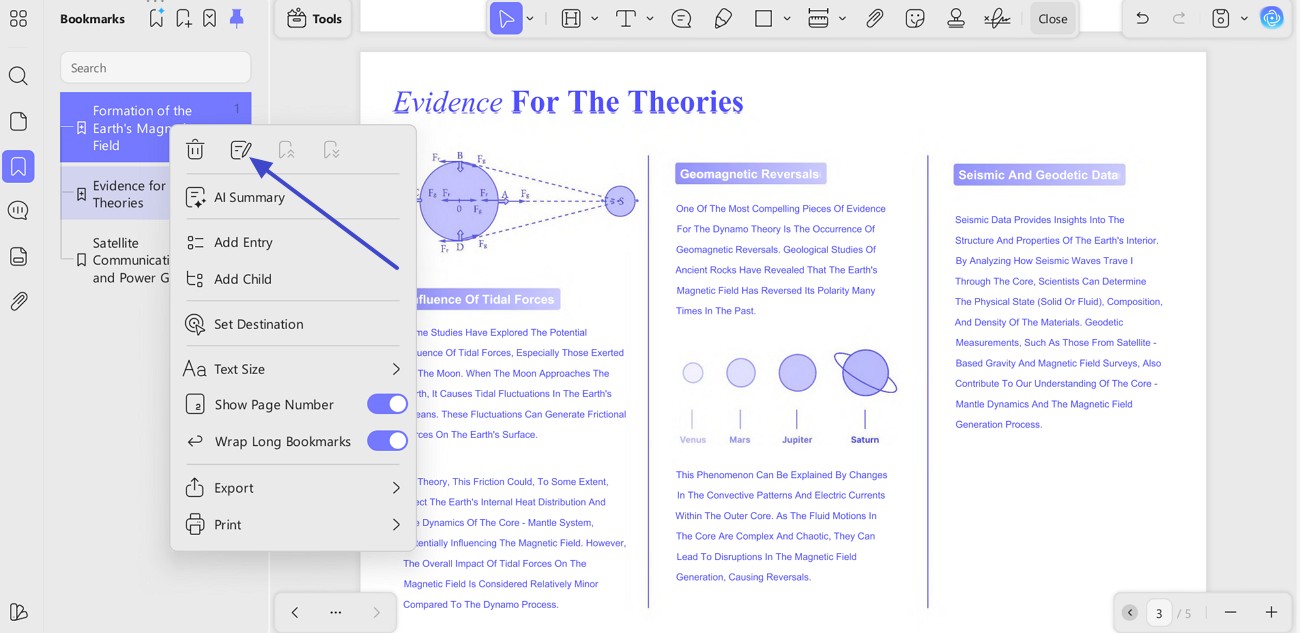
Task: Click the rename bookmark pencil icon
Action: (x=240, y=150)
